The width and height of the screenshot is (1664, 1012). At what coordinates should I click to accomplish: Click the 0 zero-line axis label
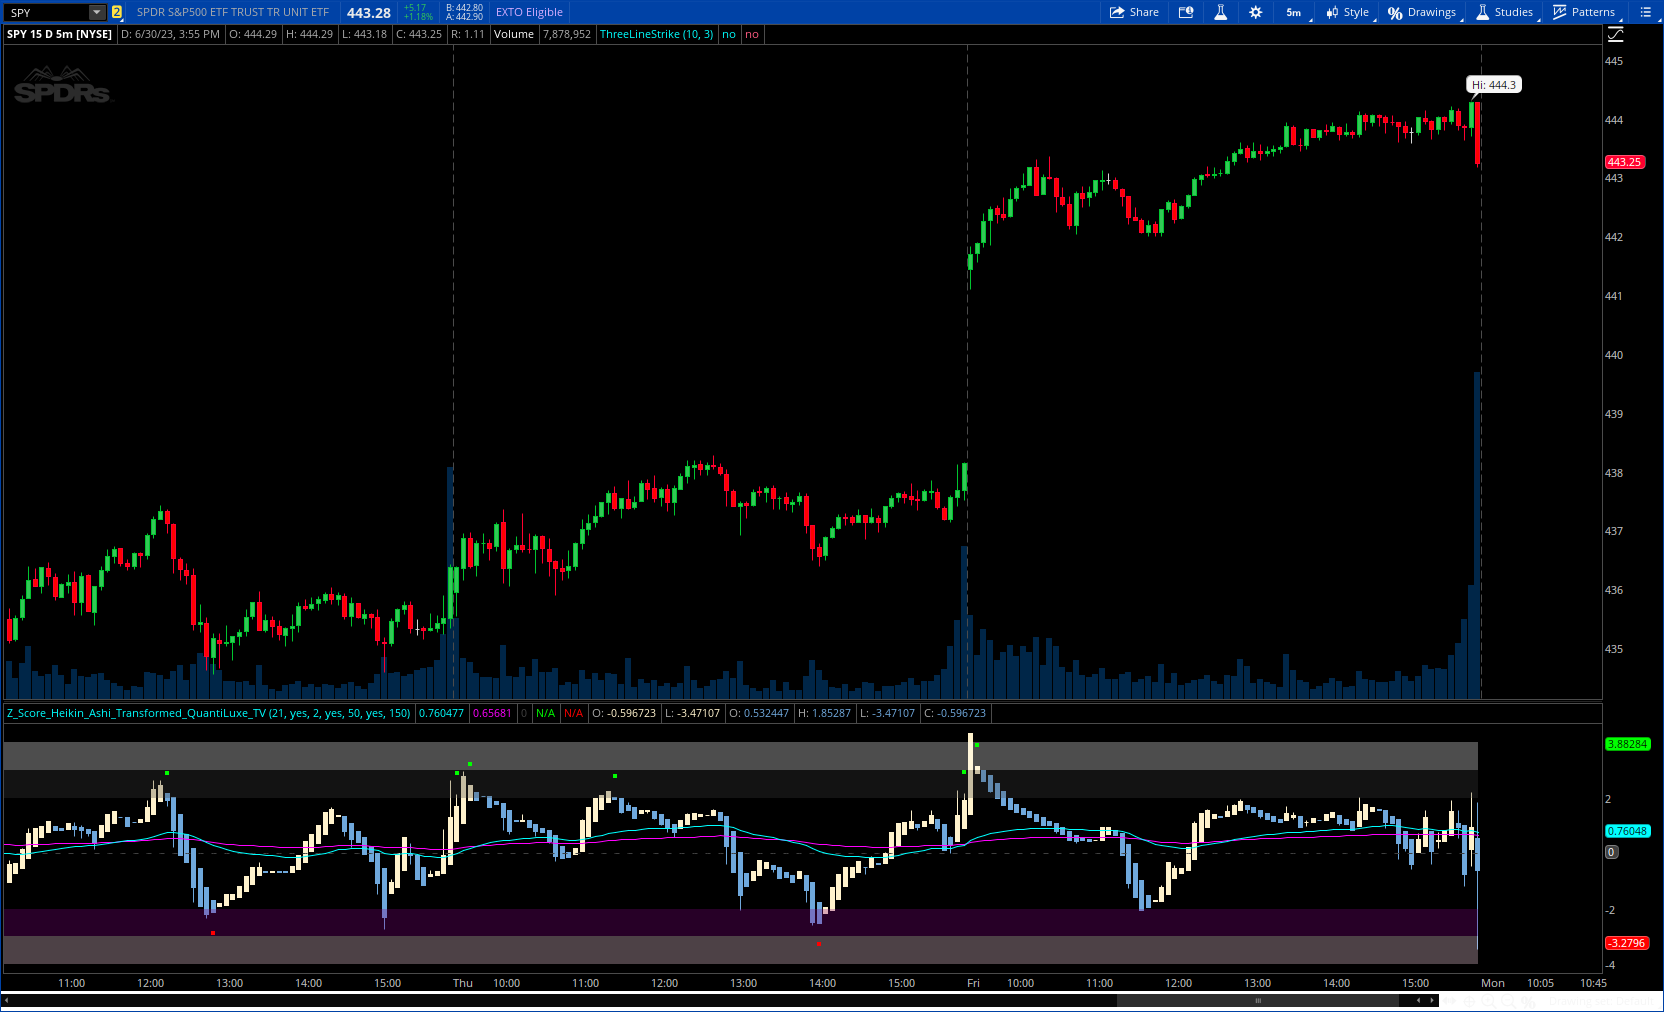coord(1611,852)
